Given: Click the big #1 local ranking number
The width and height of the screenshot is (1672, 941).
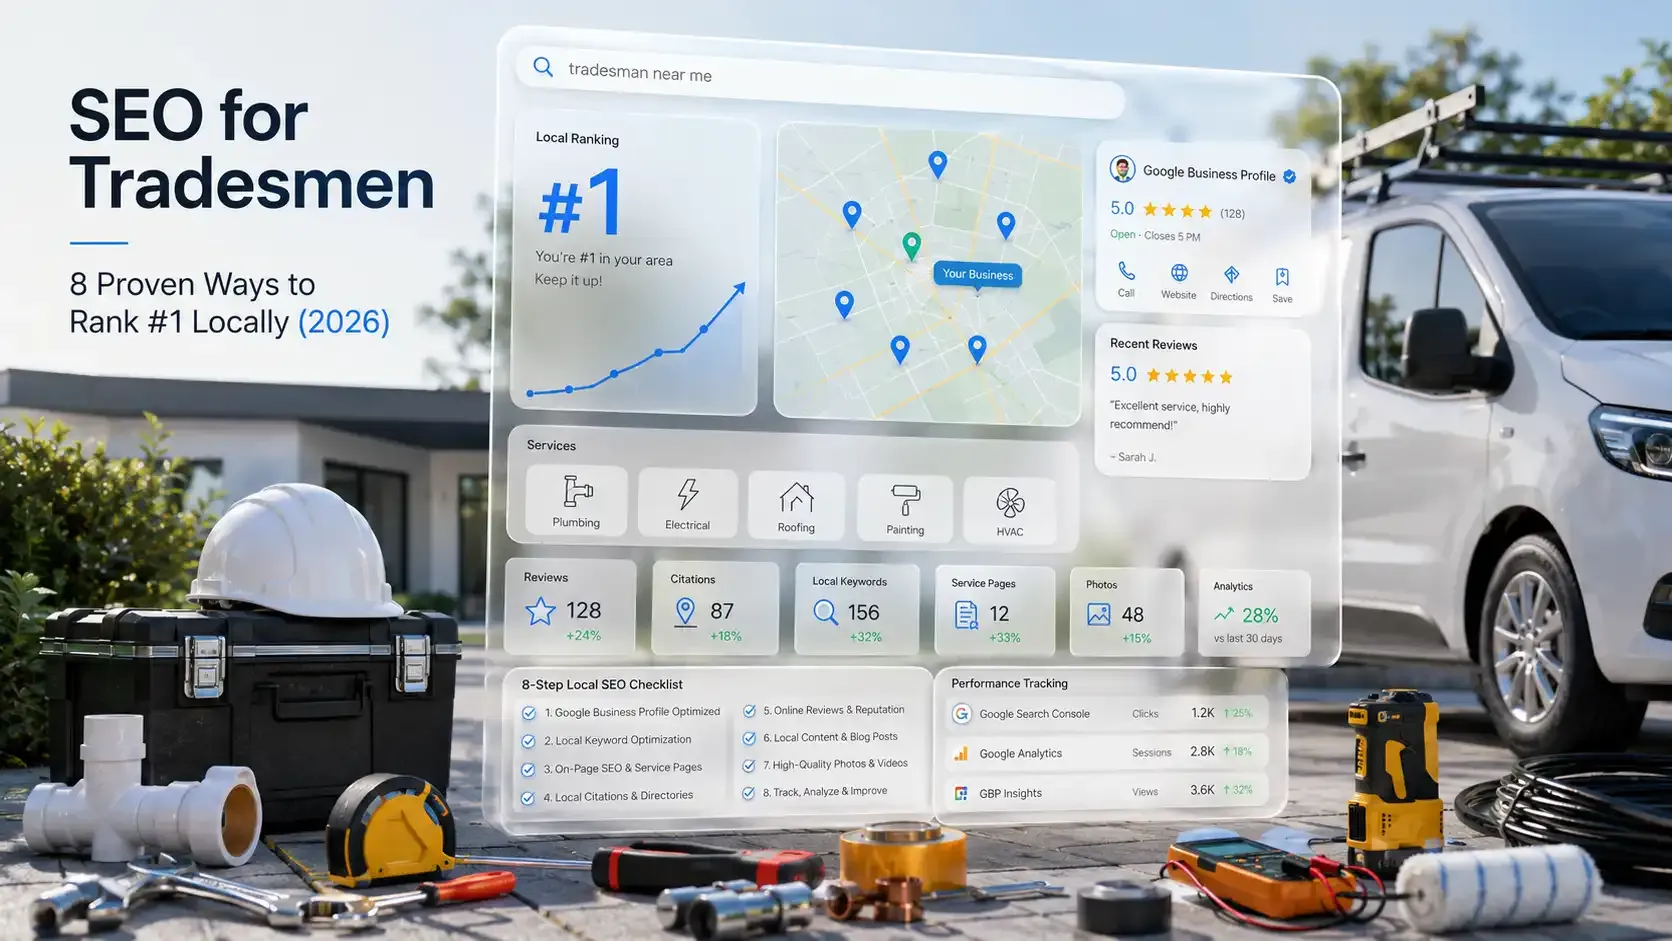Looking at the screenshot, I should pos(581,202).
